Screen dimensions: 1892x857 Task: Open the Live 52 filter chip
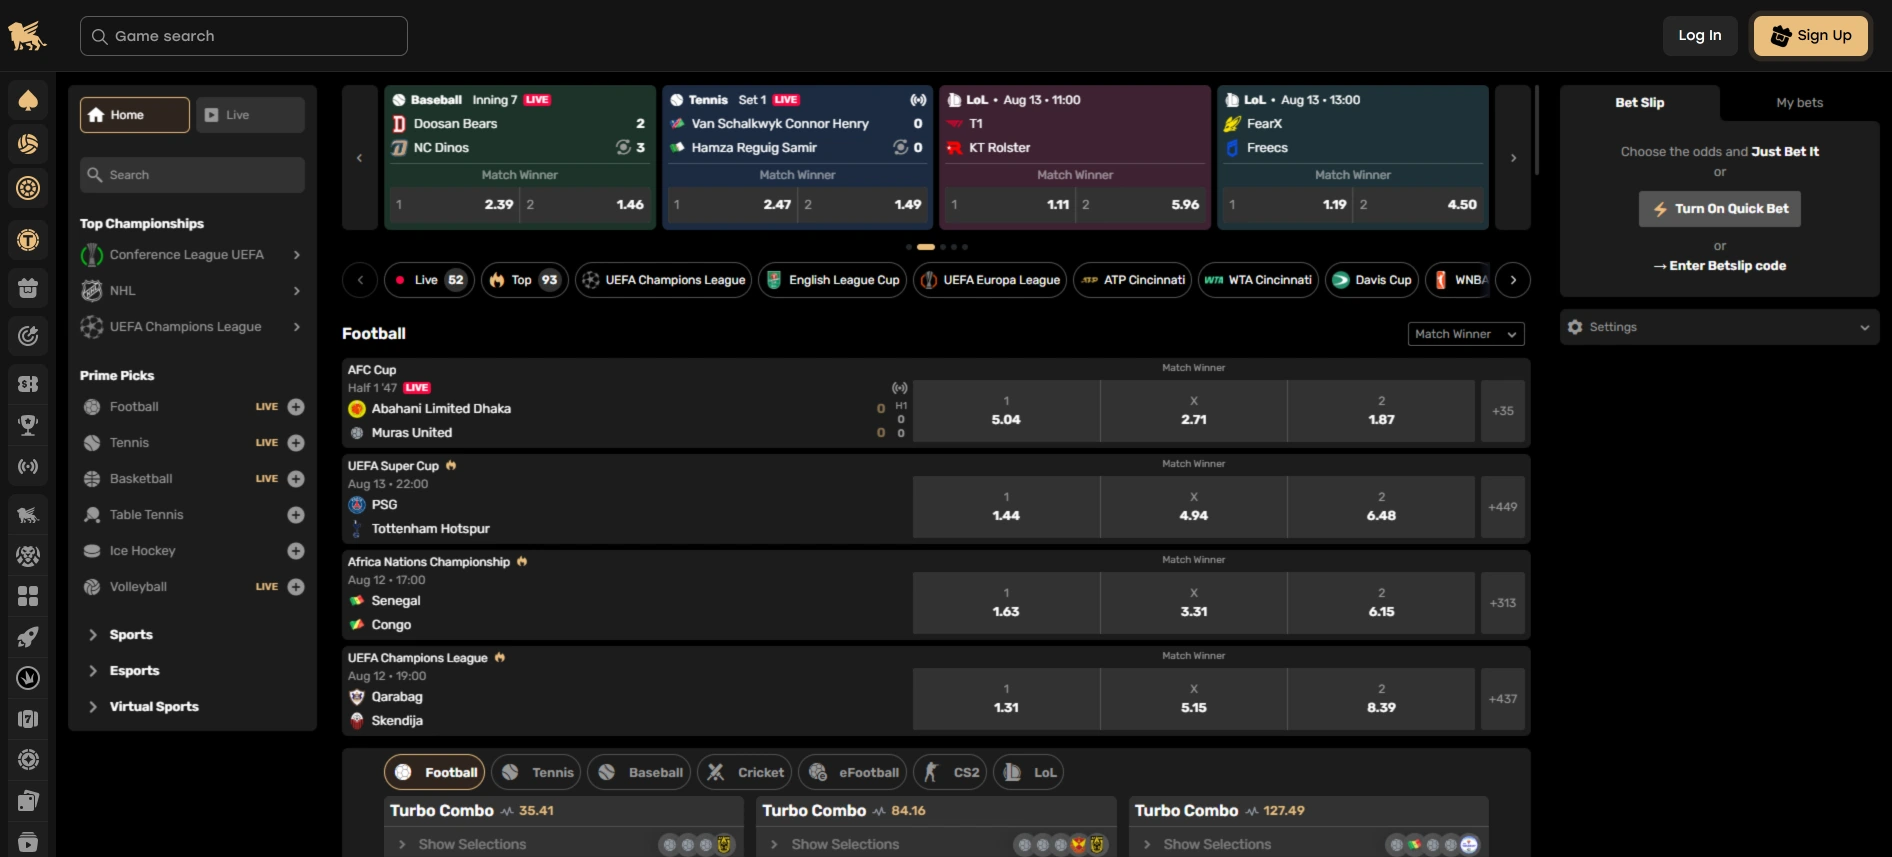(x=430, y=280)
